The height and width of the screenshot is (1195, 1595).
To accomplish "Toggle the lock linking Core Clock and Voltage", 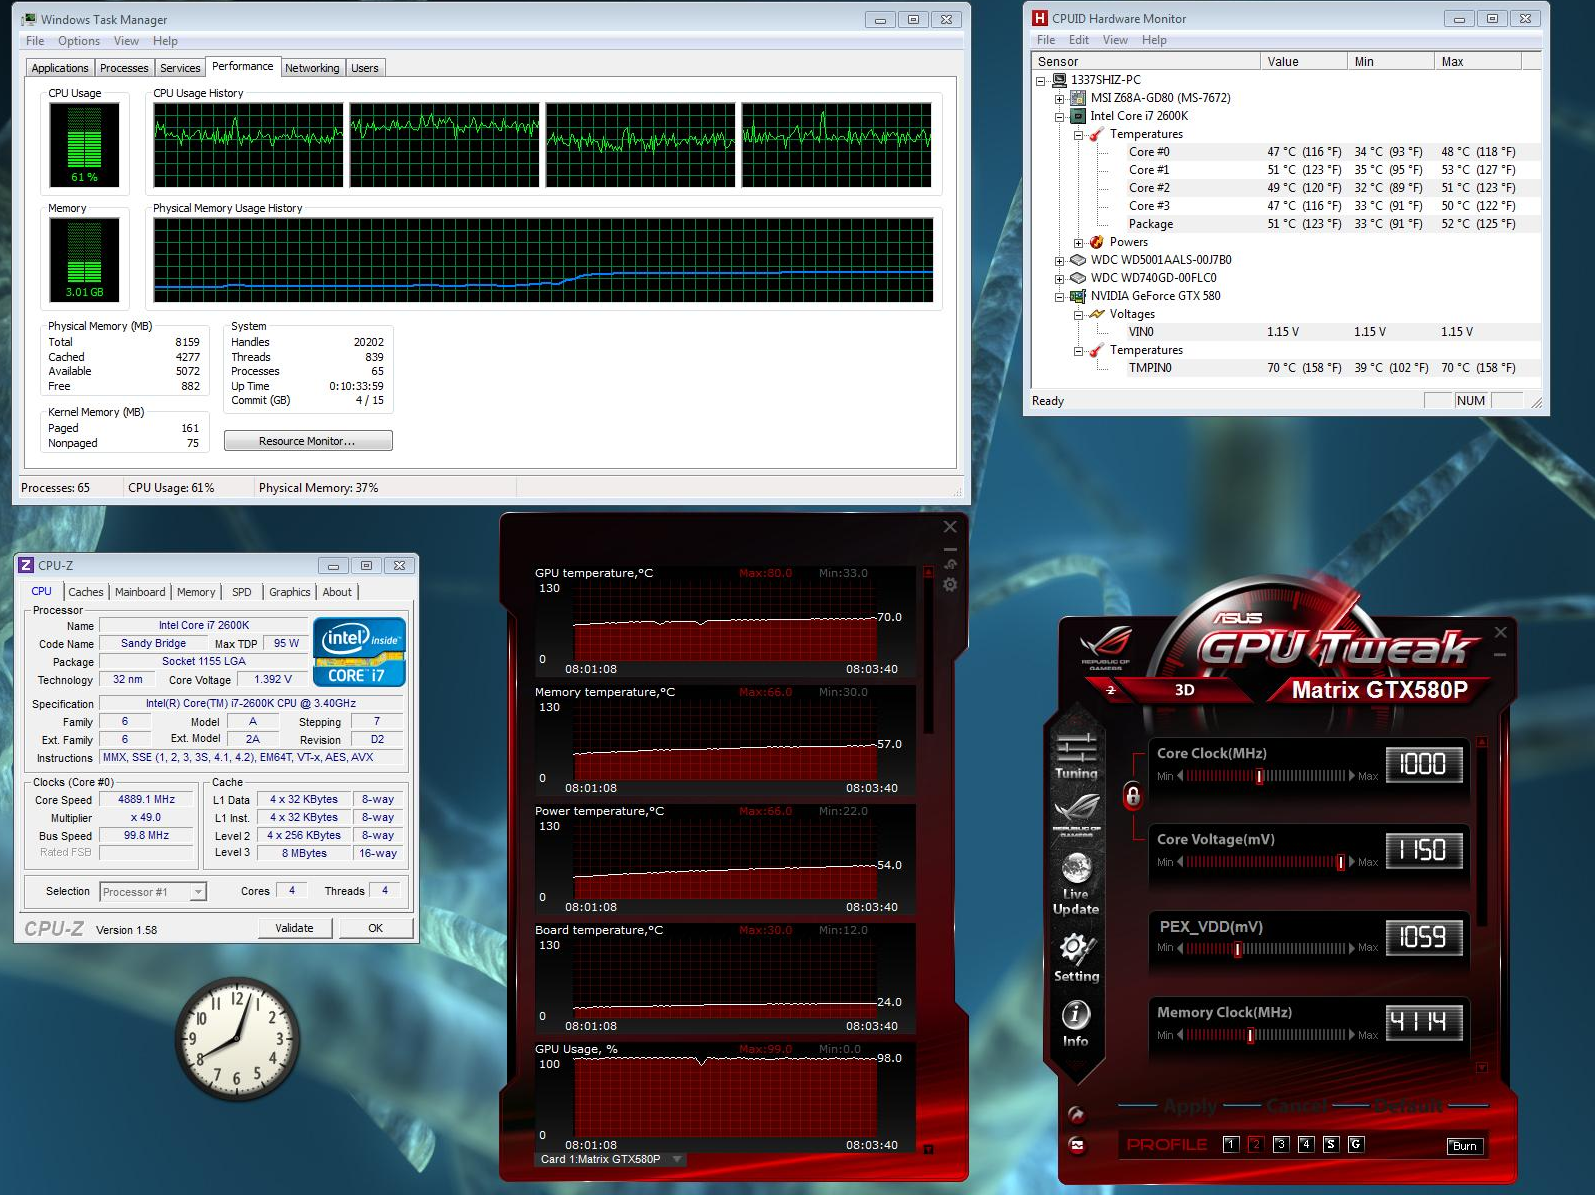I will [x=1133, y=796].
